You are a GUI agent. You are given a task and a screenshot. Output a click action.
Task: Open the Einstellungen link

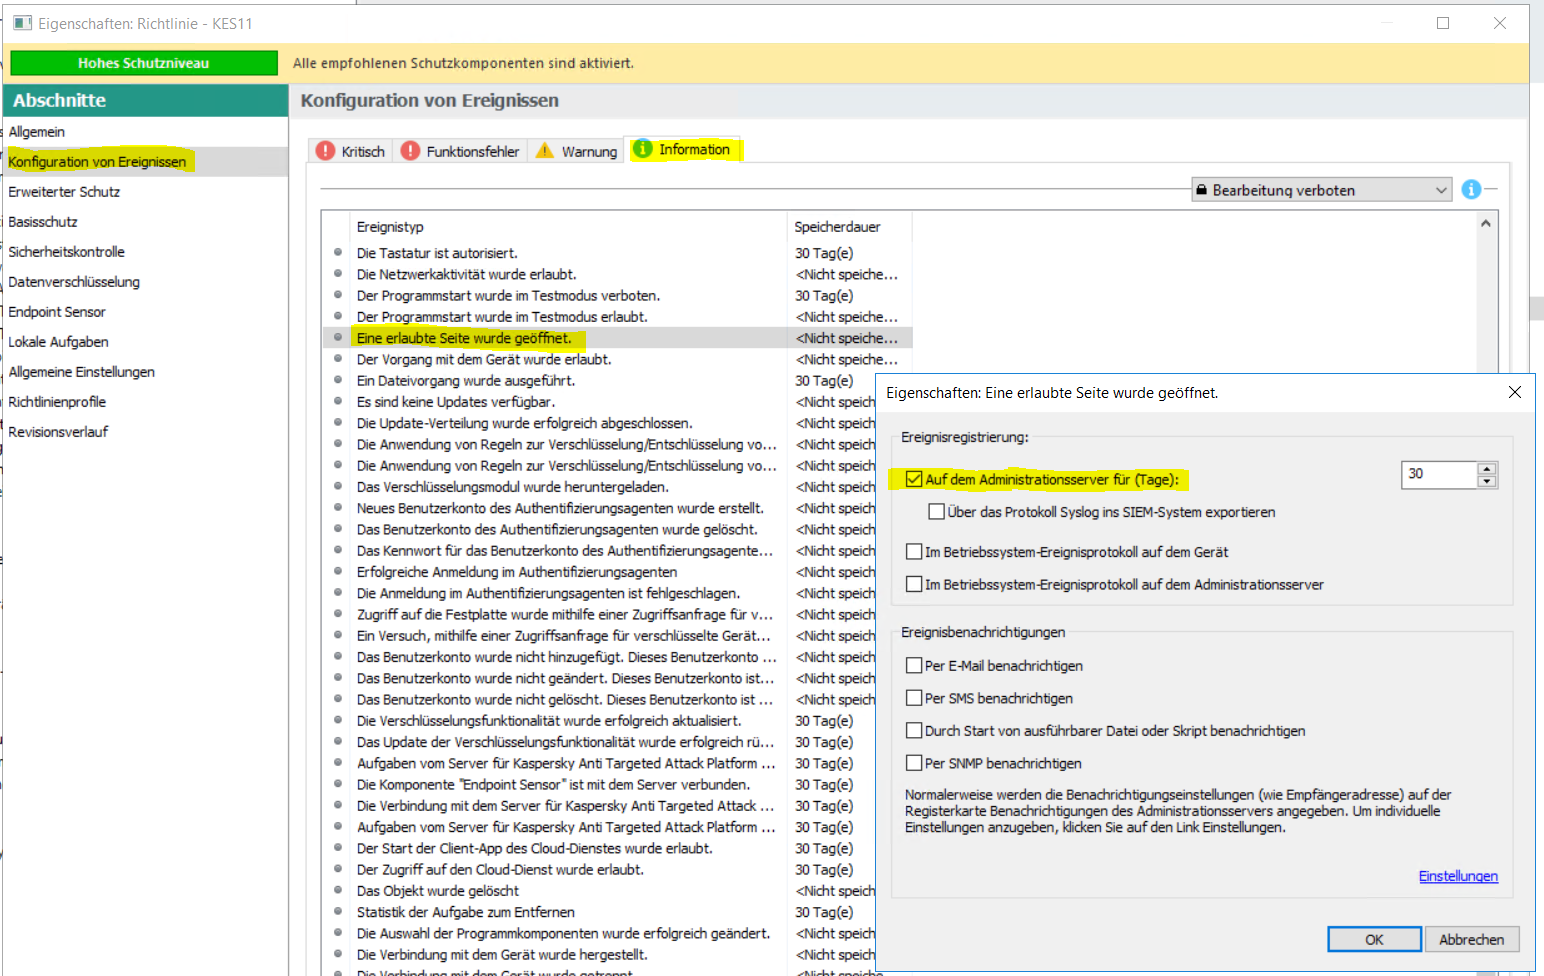click(x=1458, y=876)
